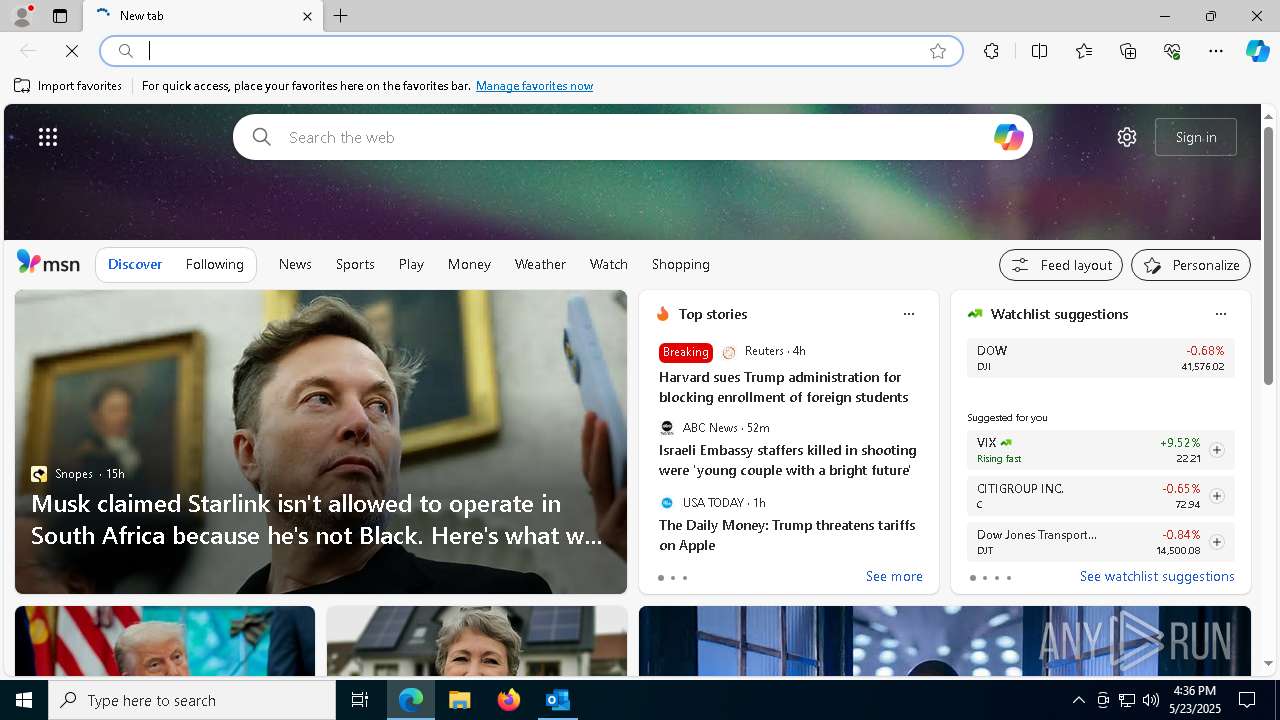1280x720 pixels.
Task: Open the browser profile icon
Action: click(x=21, y=16)
